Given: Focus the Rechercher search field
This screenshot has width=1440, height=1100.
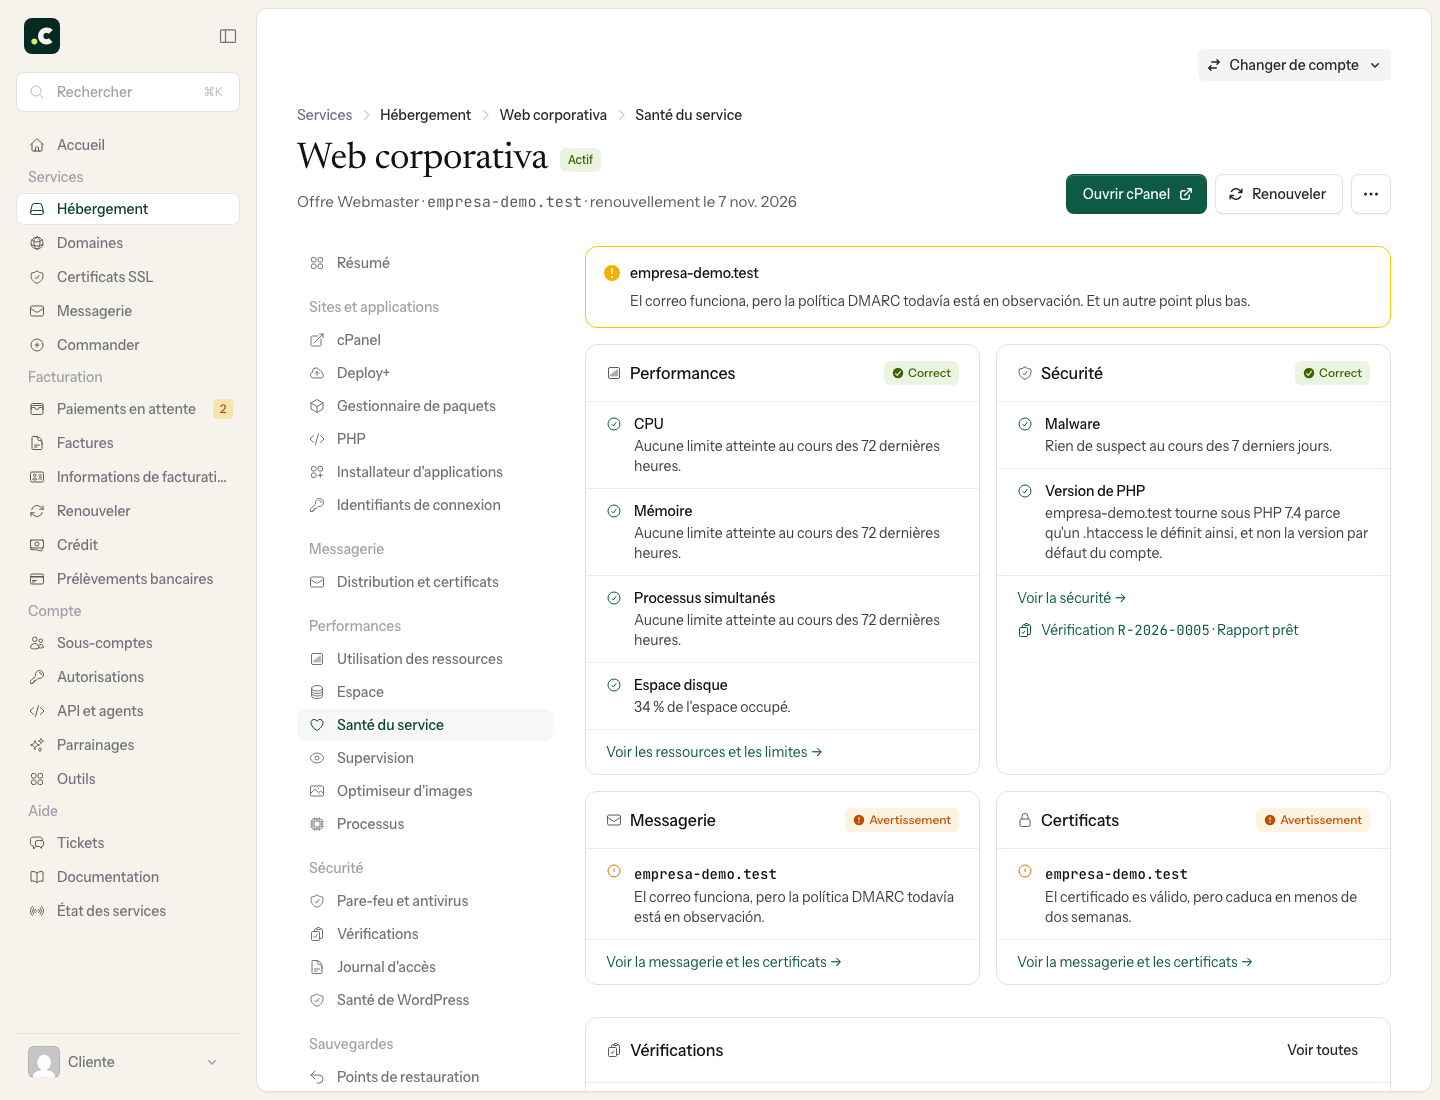Looking at the screenshot, I should coord(128,92).
